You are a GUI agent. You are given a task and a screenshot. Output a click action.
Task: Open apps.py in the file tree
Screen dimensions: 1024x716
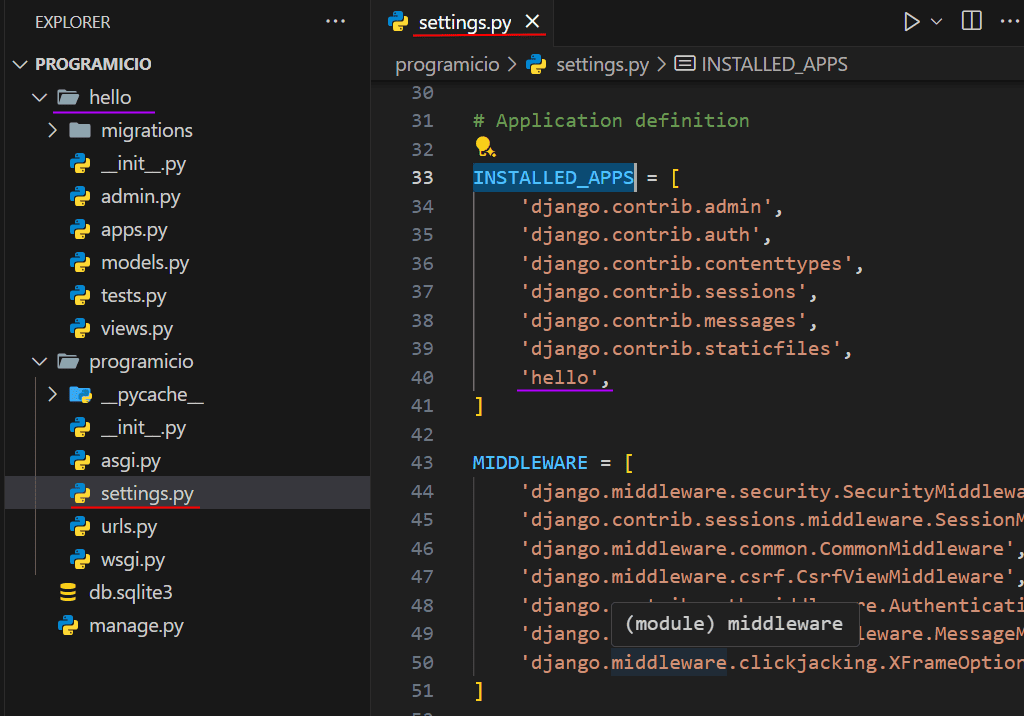coord(134,229)
